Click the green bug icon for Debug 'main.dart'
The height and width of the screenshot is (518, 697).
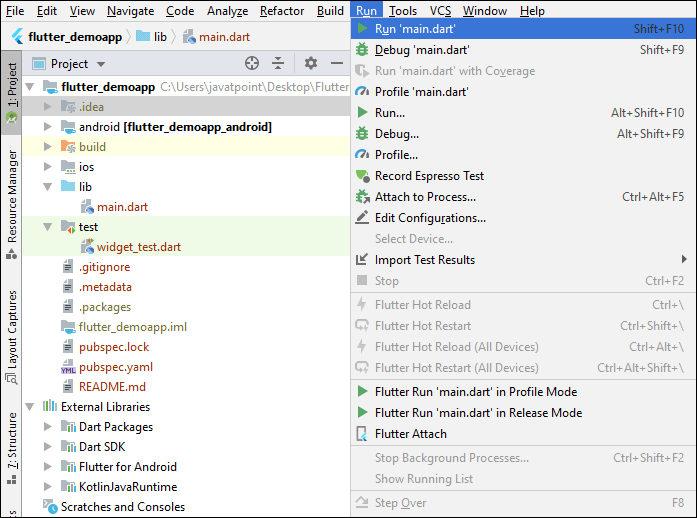pyautogui.click(x=362, y=49)
